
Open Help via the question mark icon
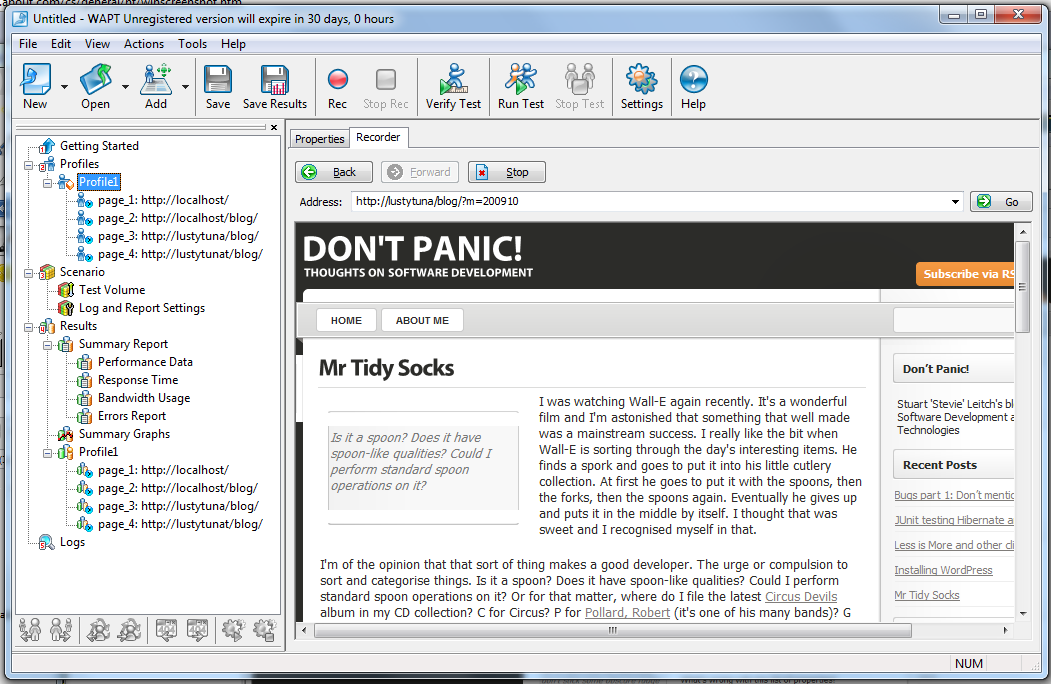[694, 79]
